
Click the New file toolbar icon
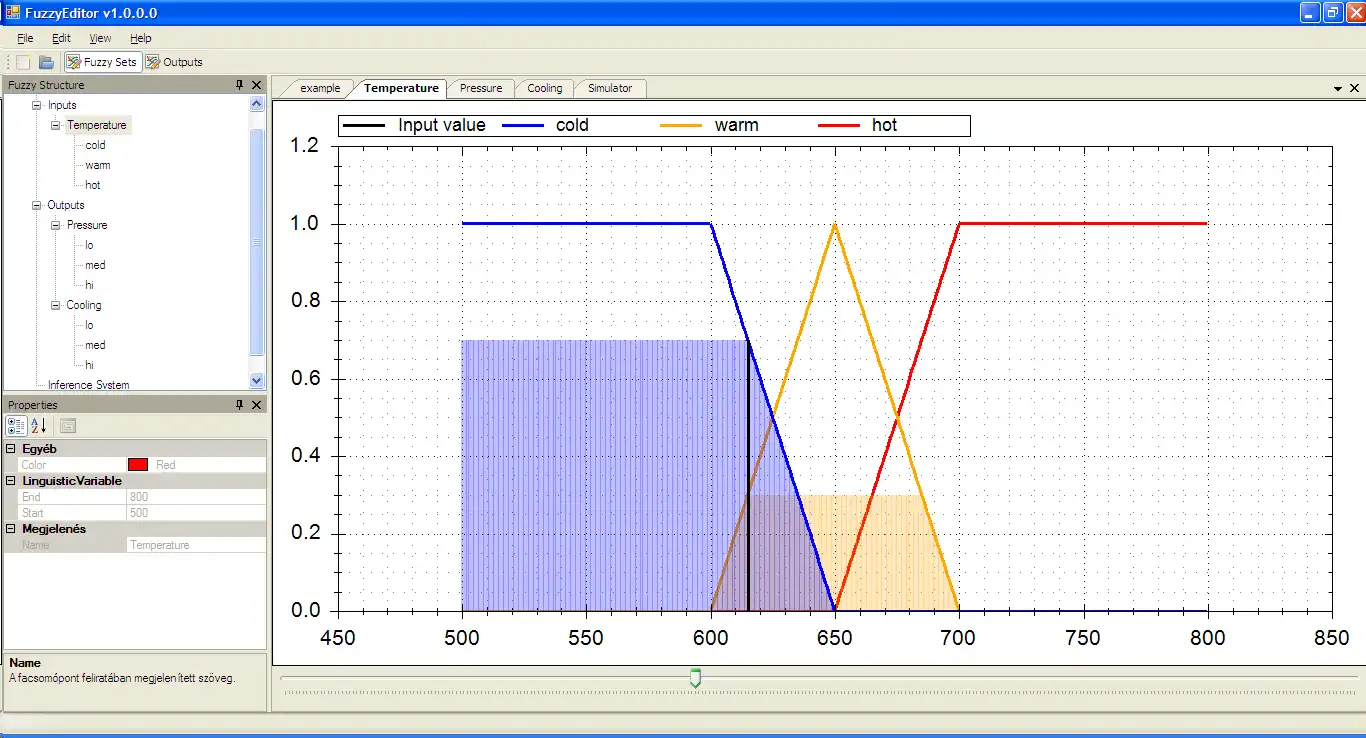tap(23, 62)
